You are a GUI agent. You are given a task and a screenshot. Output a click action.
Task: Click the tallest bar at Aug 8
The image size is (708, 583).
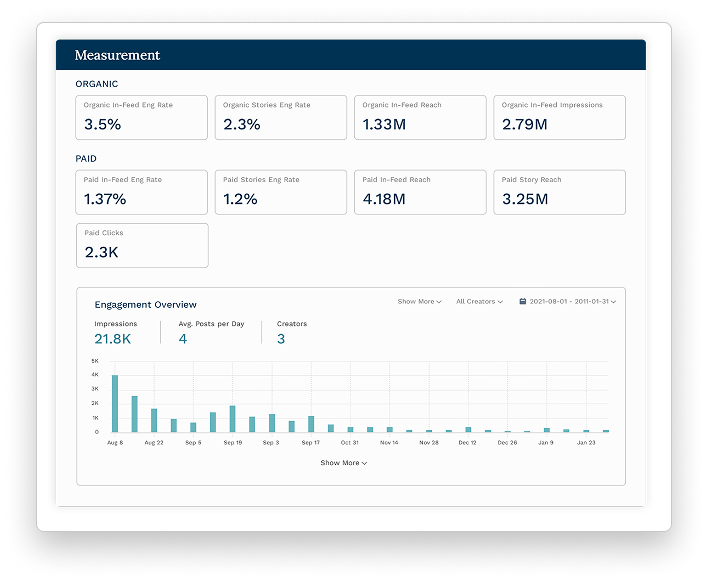(x=115, y=404)
